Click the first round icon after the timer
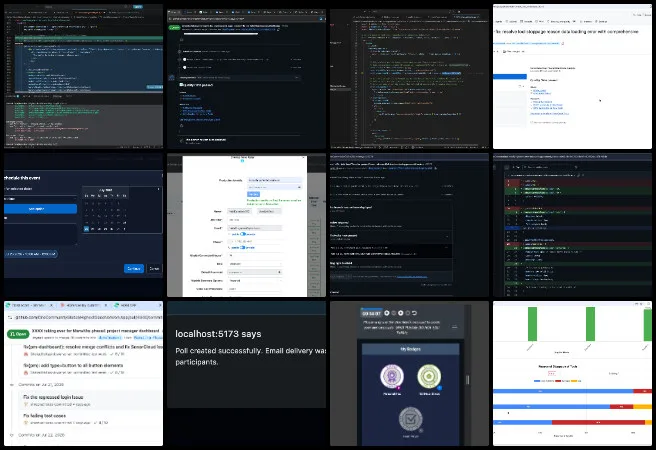This screenshot has width=656, height=450. pos(387,313)
